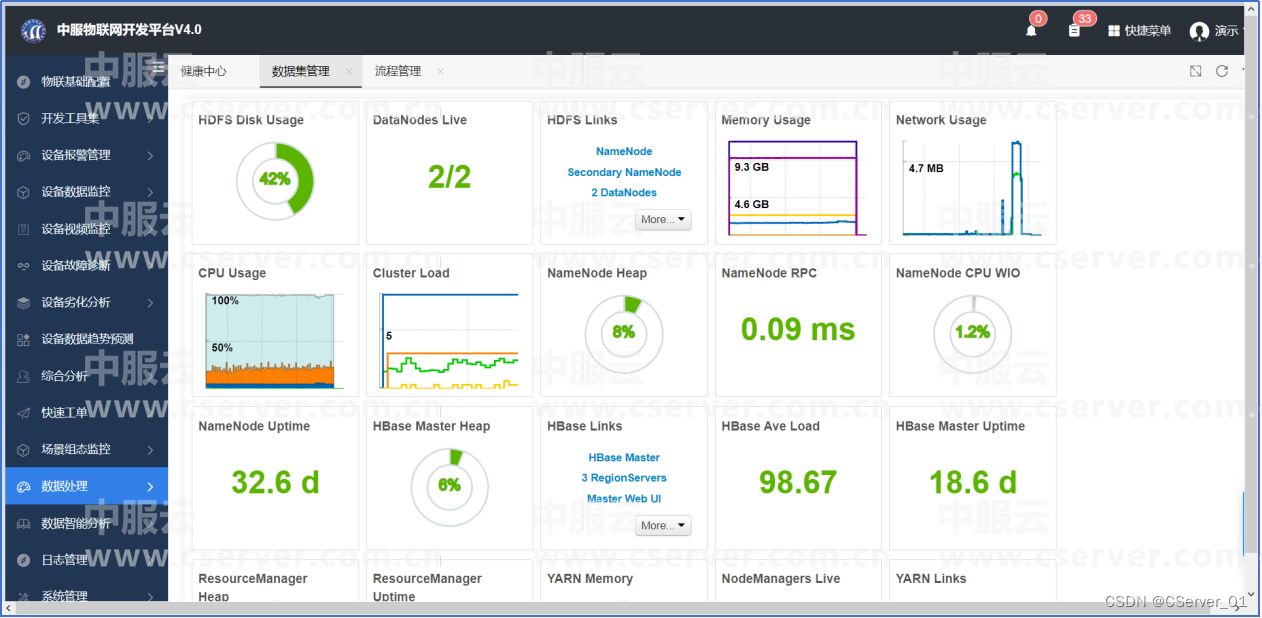This screenshot has width=1262, height=618.
Task: Click the Memory Usage chart
Action: click(798, 188)
